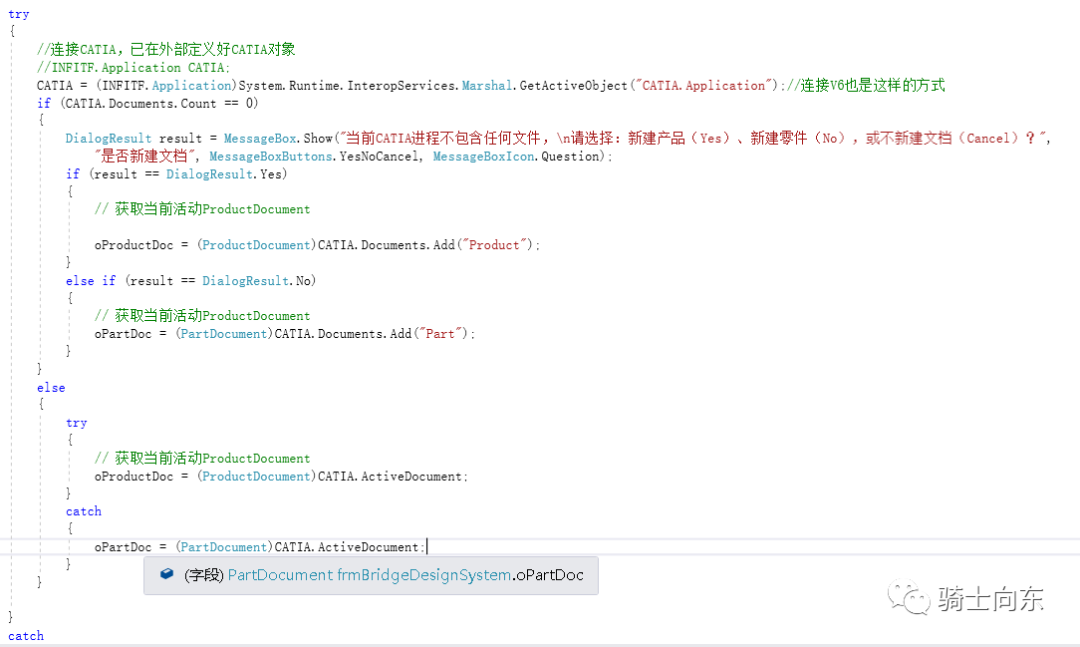Viewport: 1080px width, 647px height.
Task: Click the standalone else keyword
Action: (x=51, y=387)
